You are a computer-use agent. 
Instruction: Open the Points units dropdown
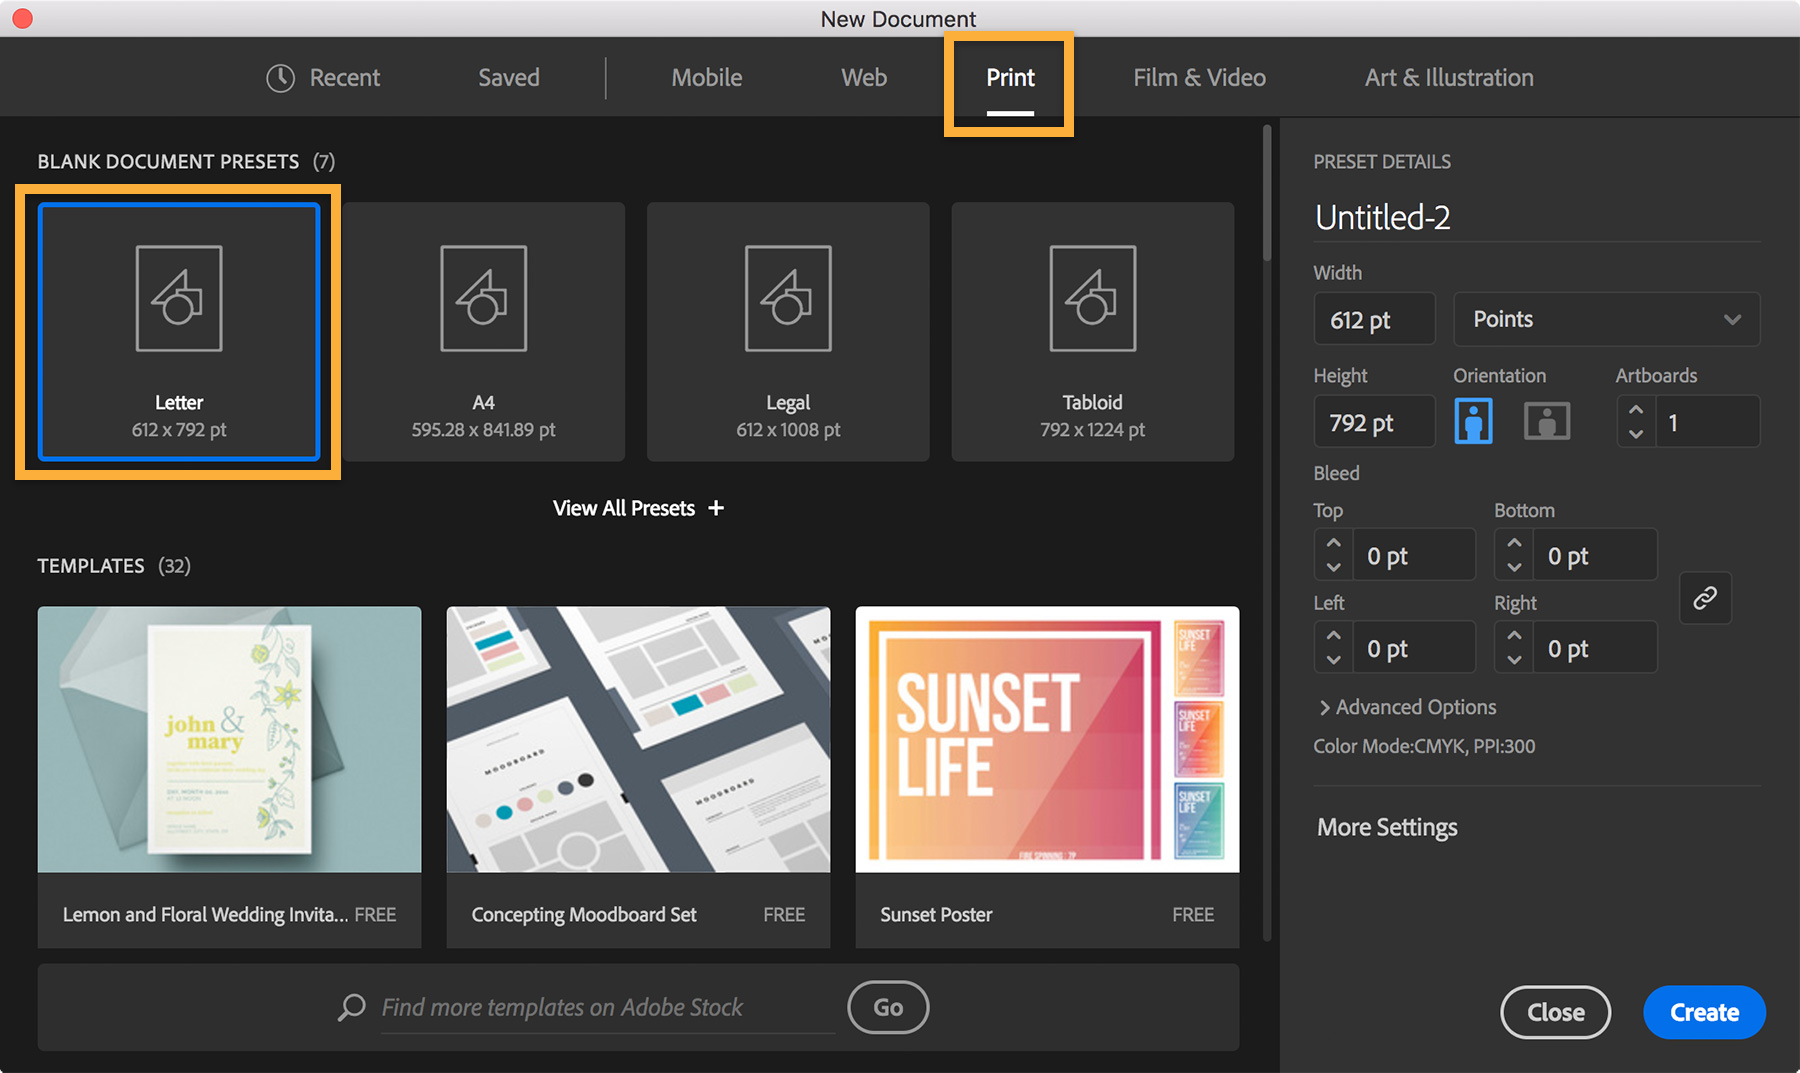[x=1605, y=318]
